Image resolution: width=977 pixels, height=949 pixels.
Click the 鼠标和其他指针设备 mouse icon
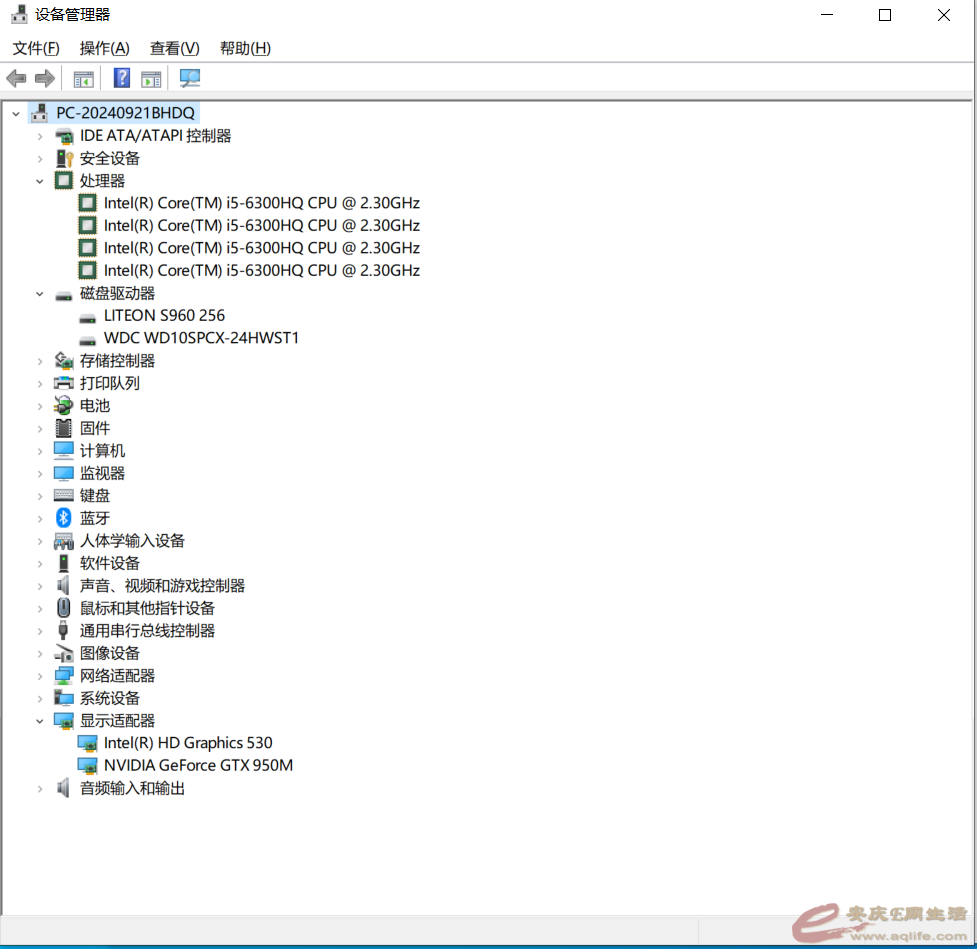[64, 608]
